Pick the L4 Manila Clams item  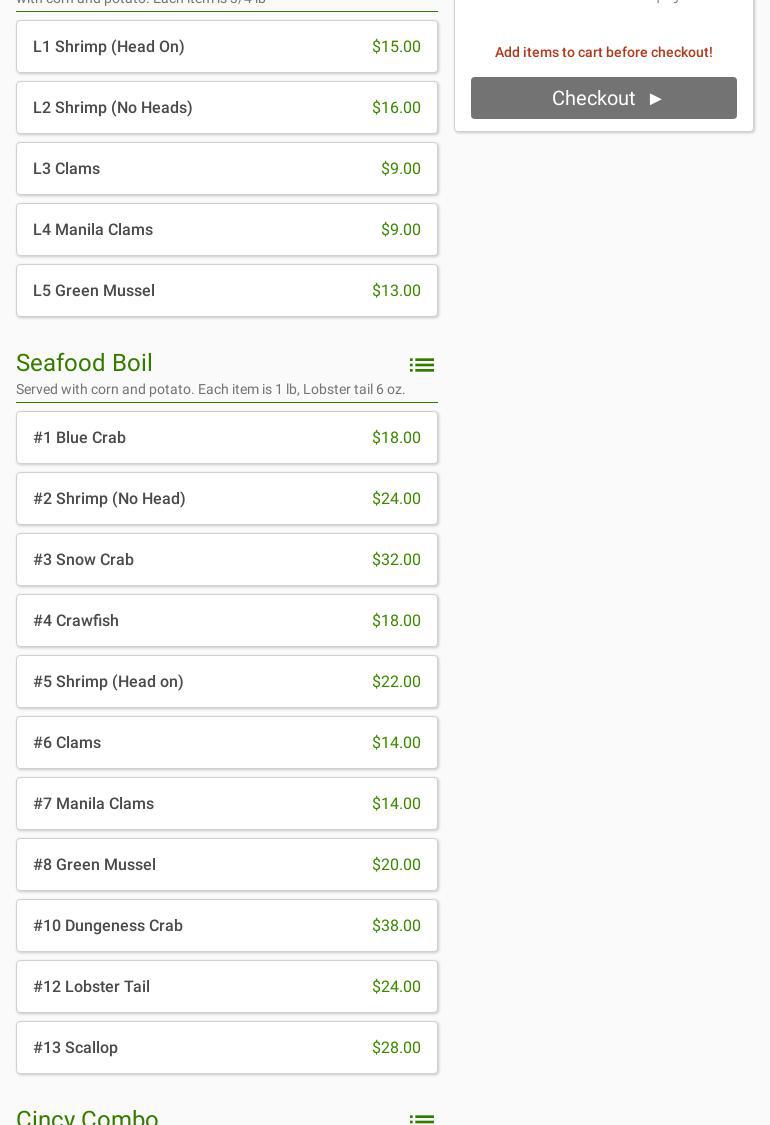[227, 230]
